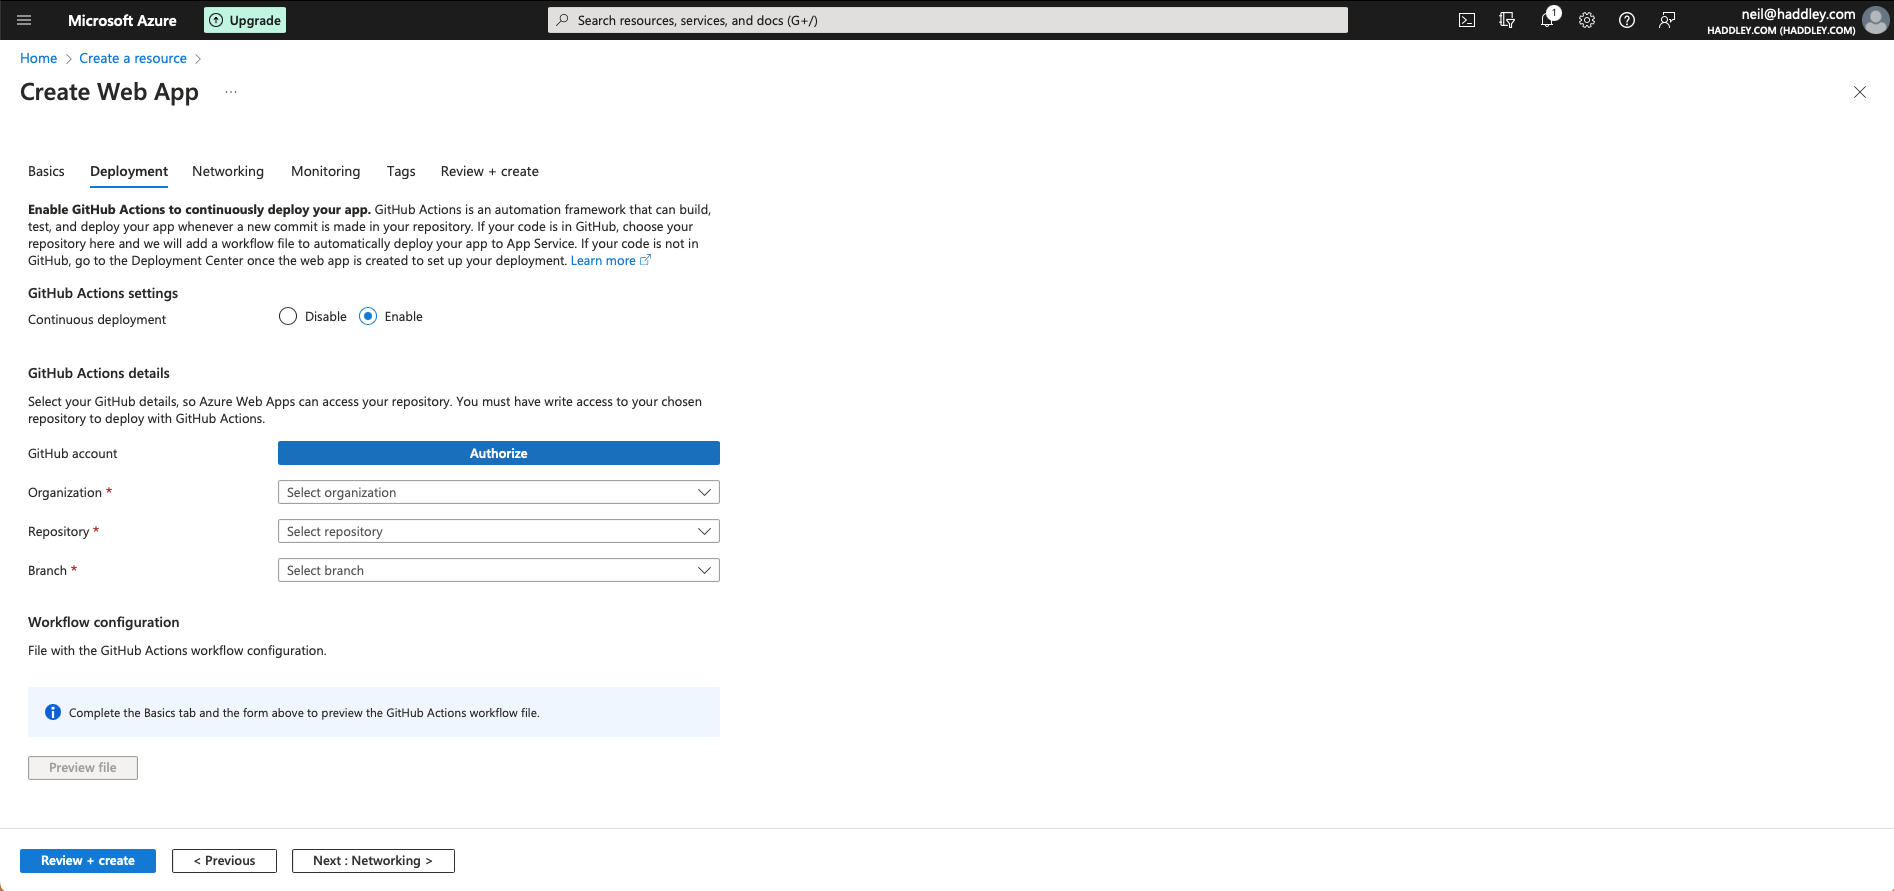Open the notifications bell
Viewport: 1894px width, 891px height.
tap(1547, 20)
